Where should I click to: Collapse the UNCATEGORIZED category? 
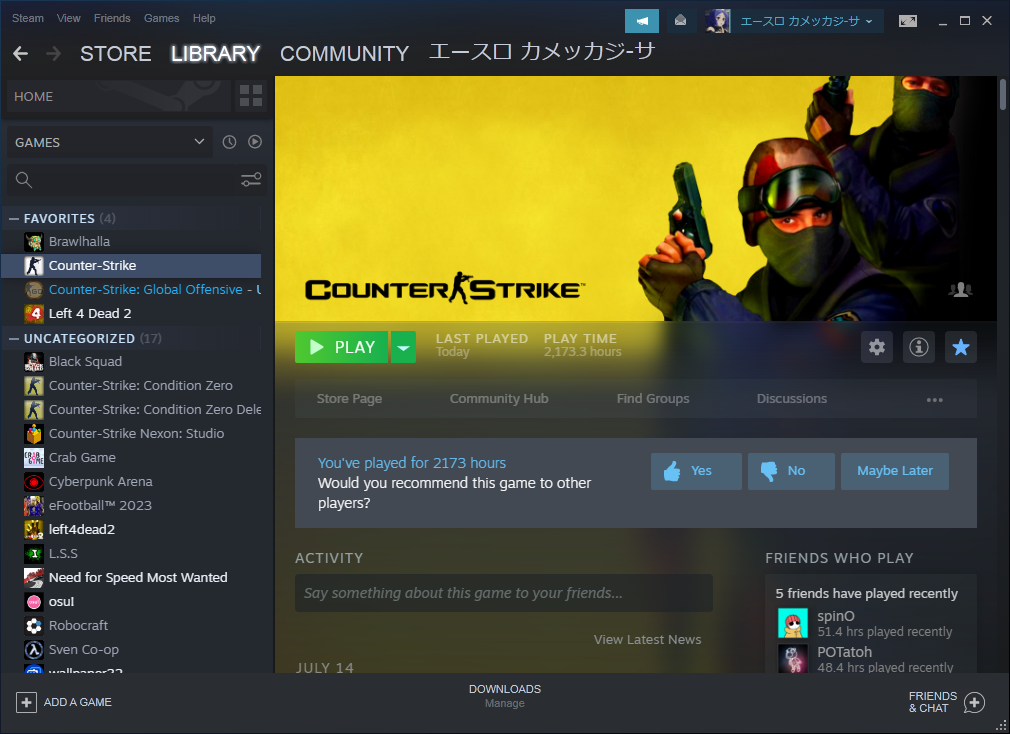(x=13, y=338)
